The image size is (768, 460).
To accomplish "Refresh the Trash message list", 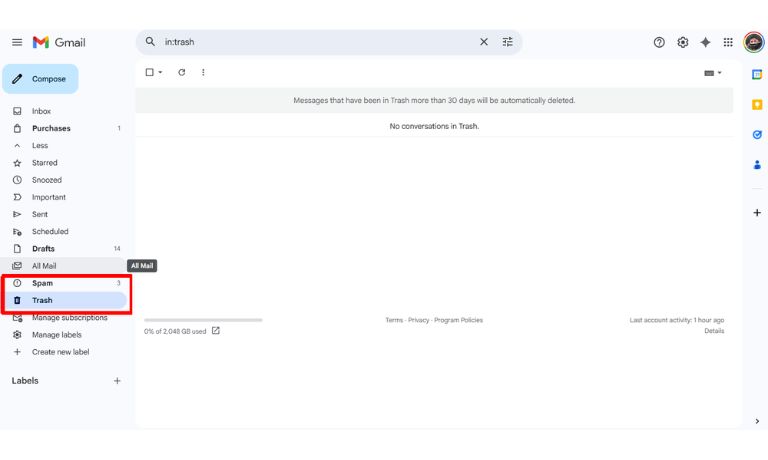I will (181, 72).
